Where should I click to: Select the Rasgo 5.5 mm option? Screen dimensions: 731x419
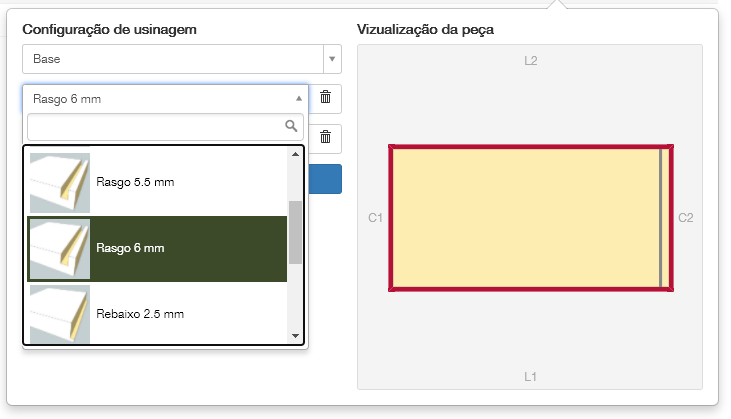[x=136, y=183]
